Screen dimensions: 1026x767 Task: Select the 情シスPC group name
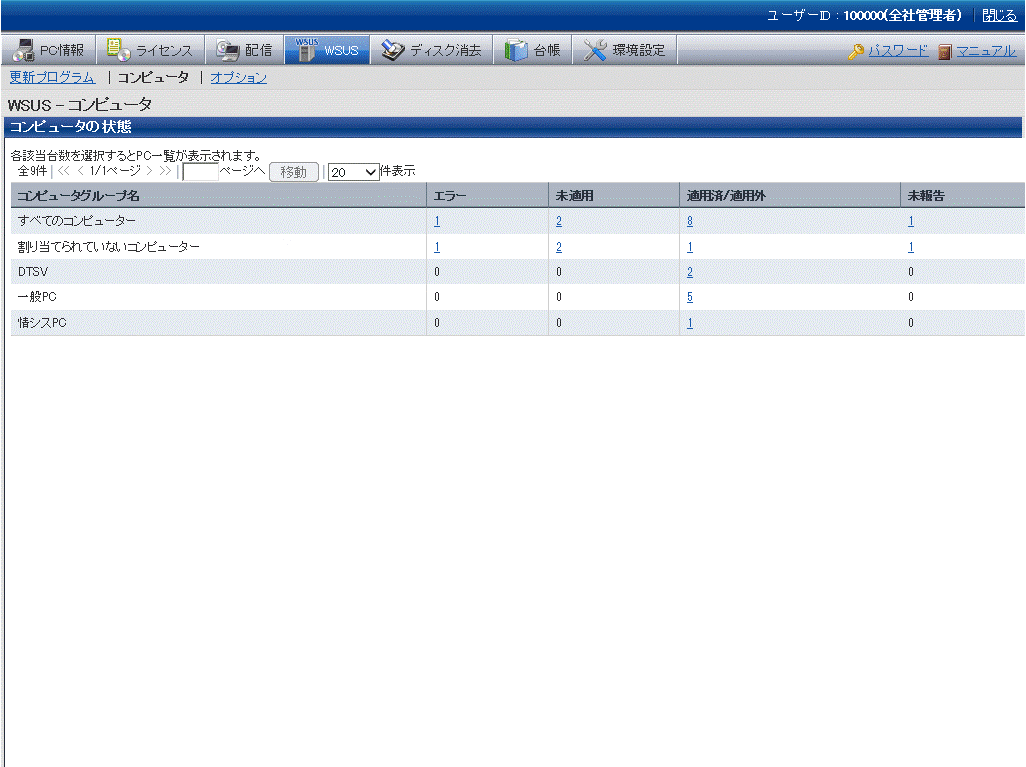pyautogui.click(x=42, y=323)
